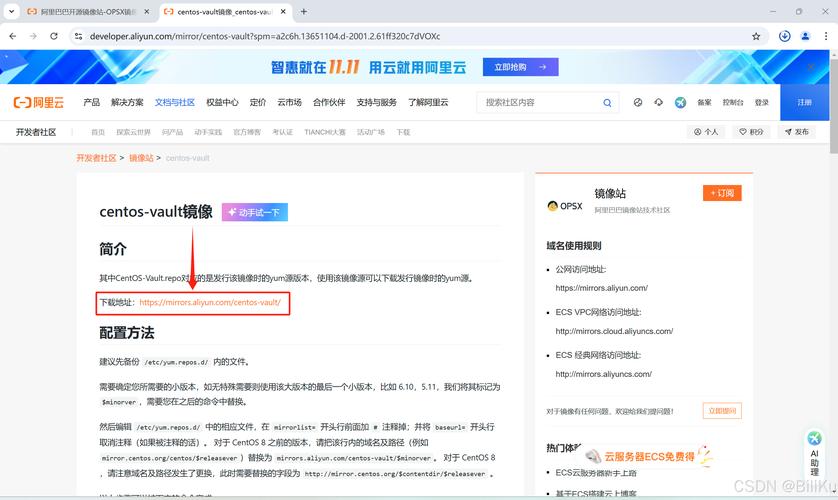Select the centos-vault镜像 browser tab
Viewport: 838px width, 500px height.
(224, 11)
